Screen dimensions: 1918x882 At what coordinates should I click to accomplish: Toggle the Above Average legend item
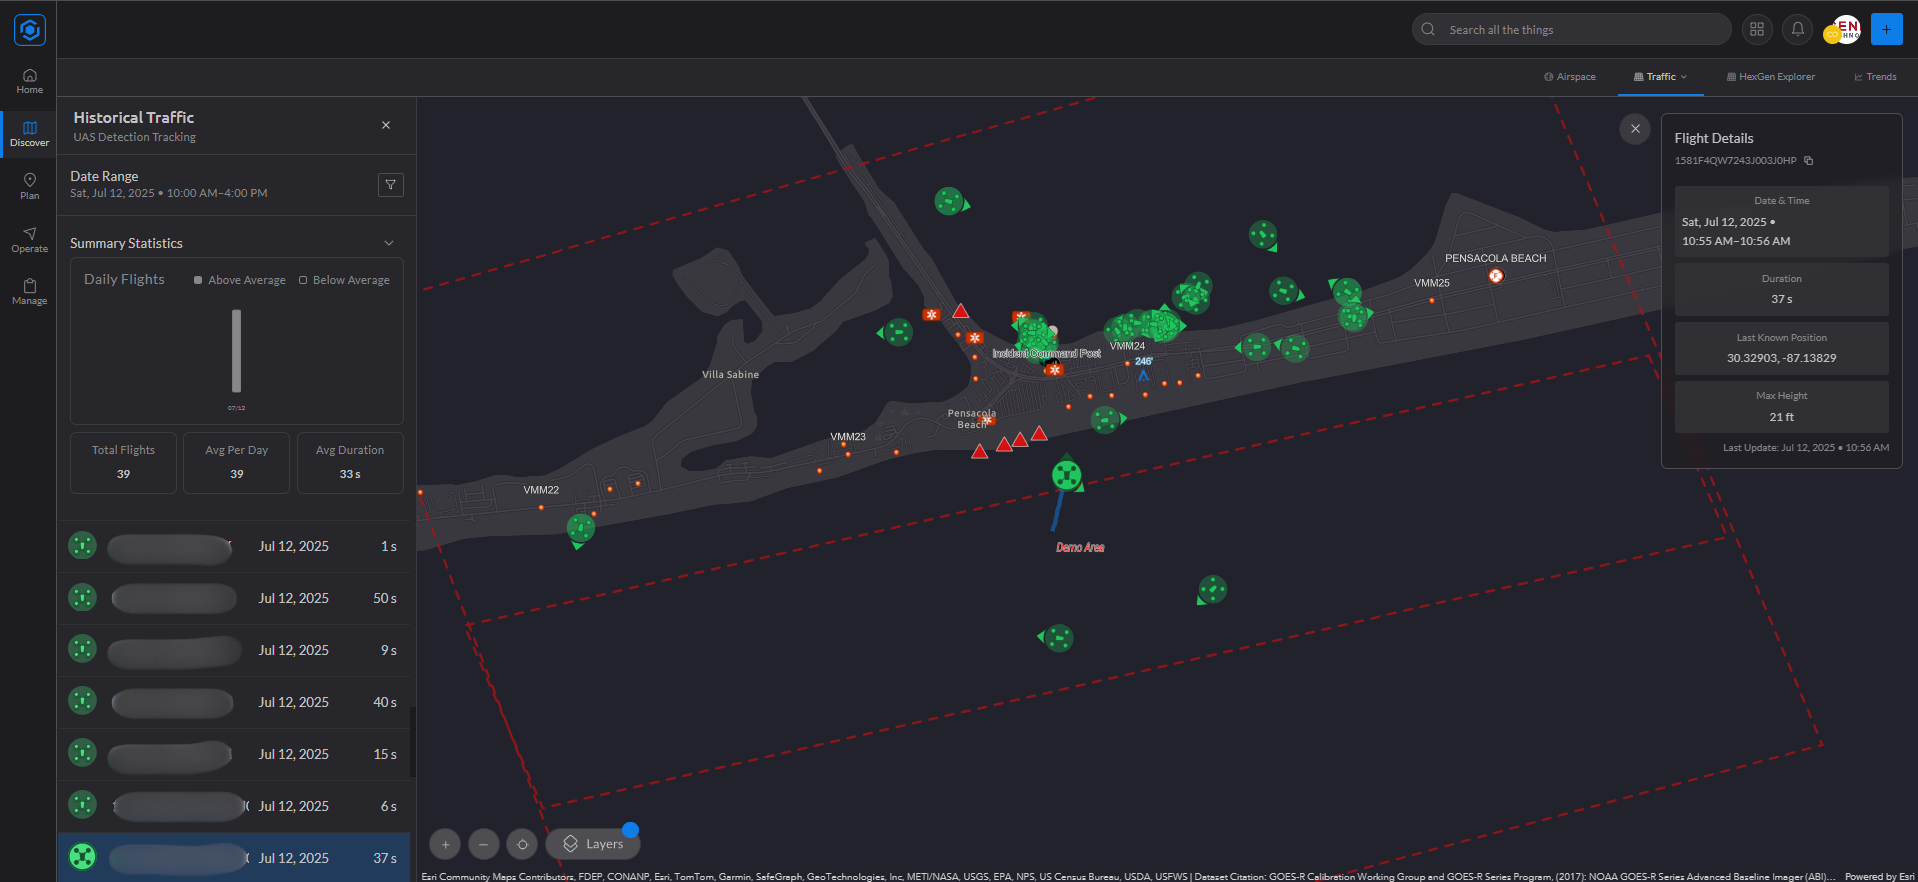(x=240, y=280)
